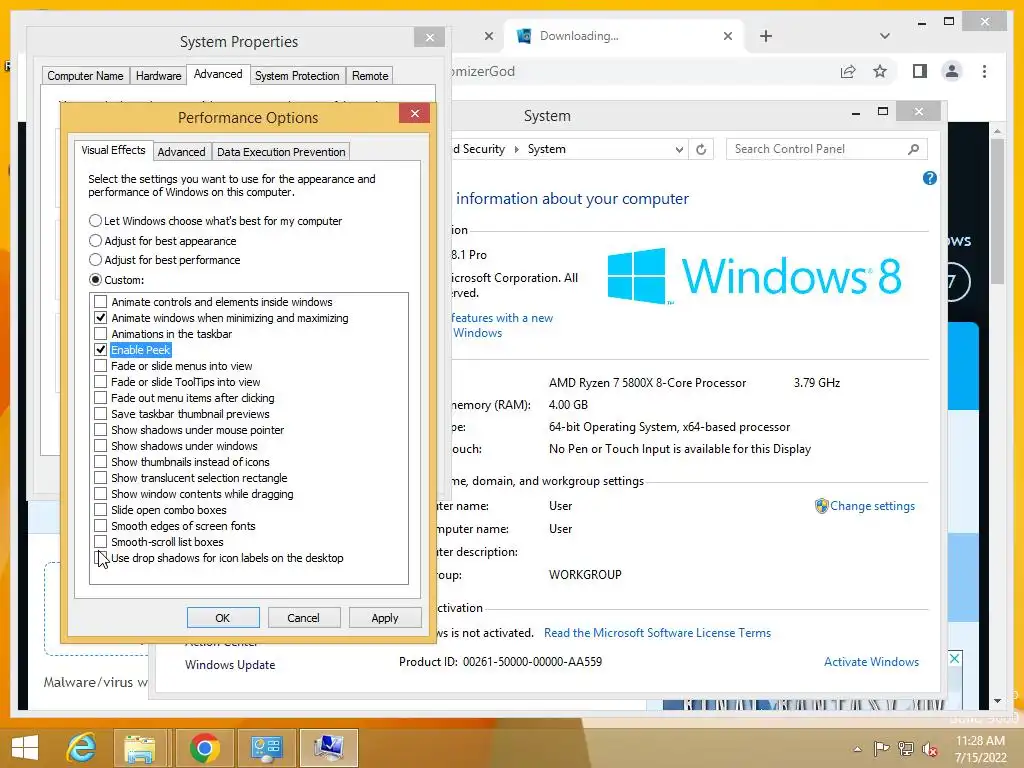
Task: Select the Custom radio option
Action: click(95, 280)
